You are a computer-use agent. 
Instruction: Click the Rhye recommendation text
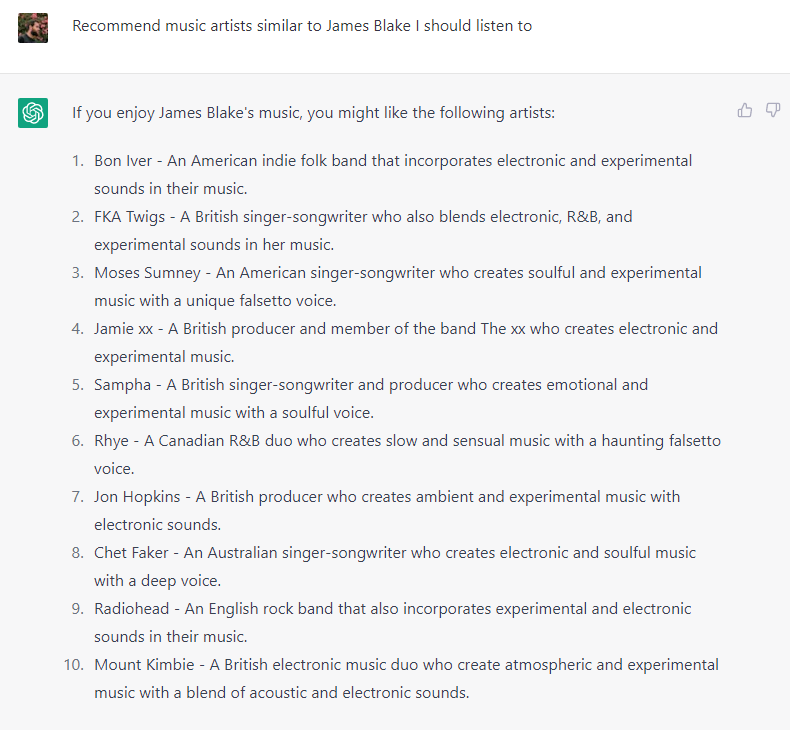pos(408,454)
